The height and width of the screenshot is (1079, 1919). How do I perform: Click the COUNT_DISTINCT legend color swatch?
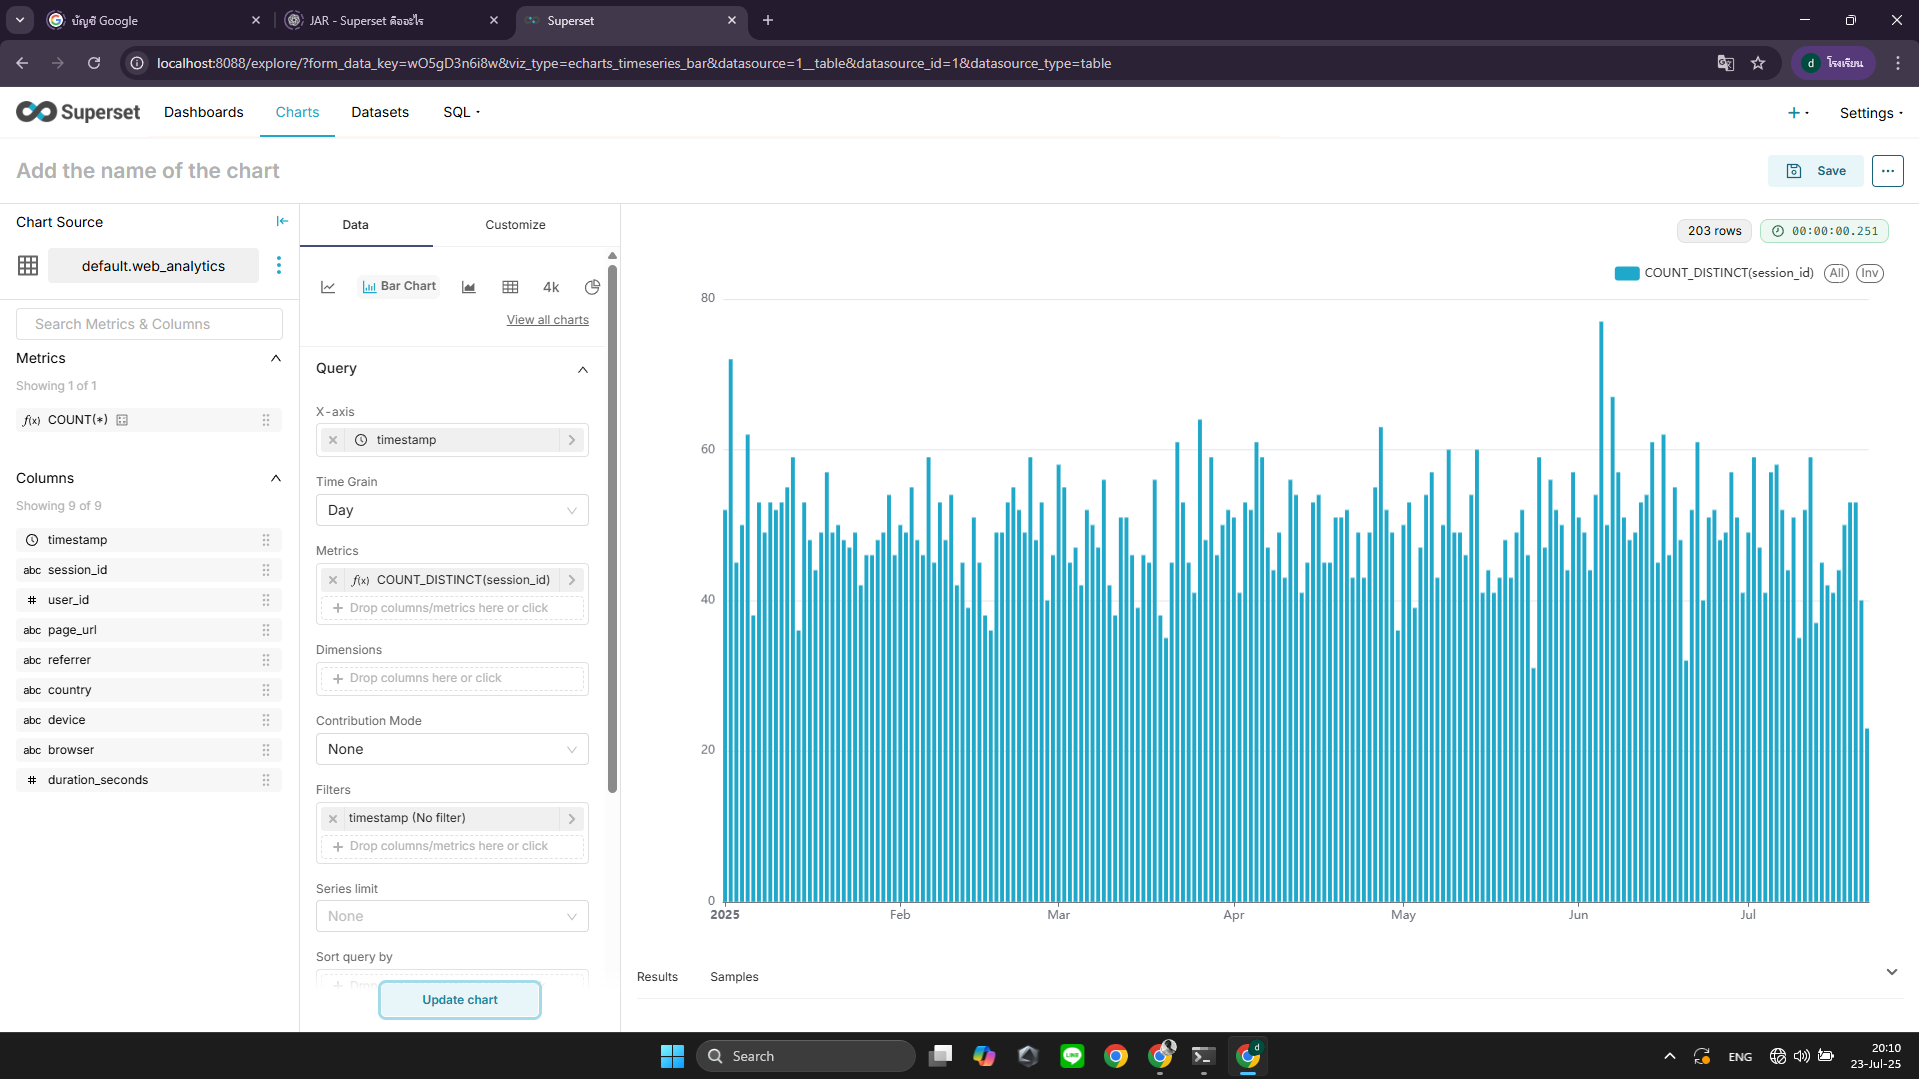pyautogui.click(x=1627, y=272)
